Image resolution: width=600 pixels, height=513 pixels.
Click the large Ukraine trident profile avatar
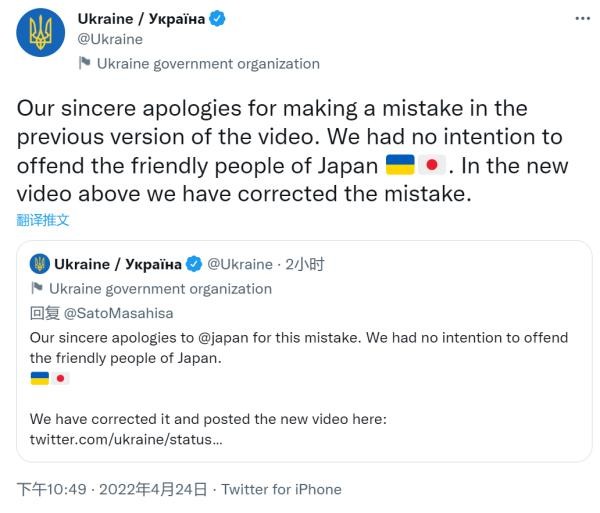pyautogui.click(x=41, y=37)
